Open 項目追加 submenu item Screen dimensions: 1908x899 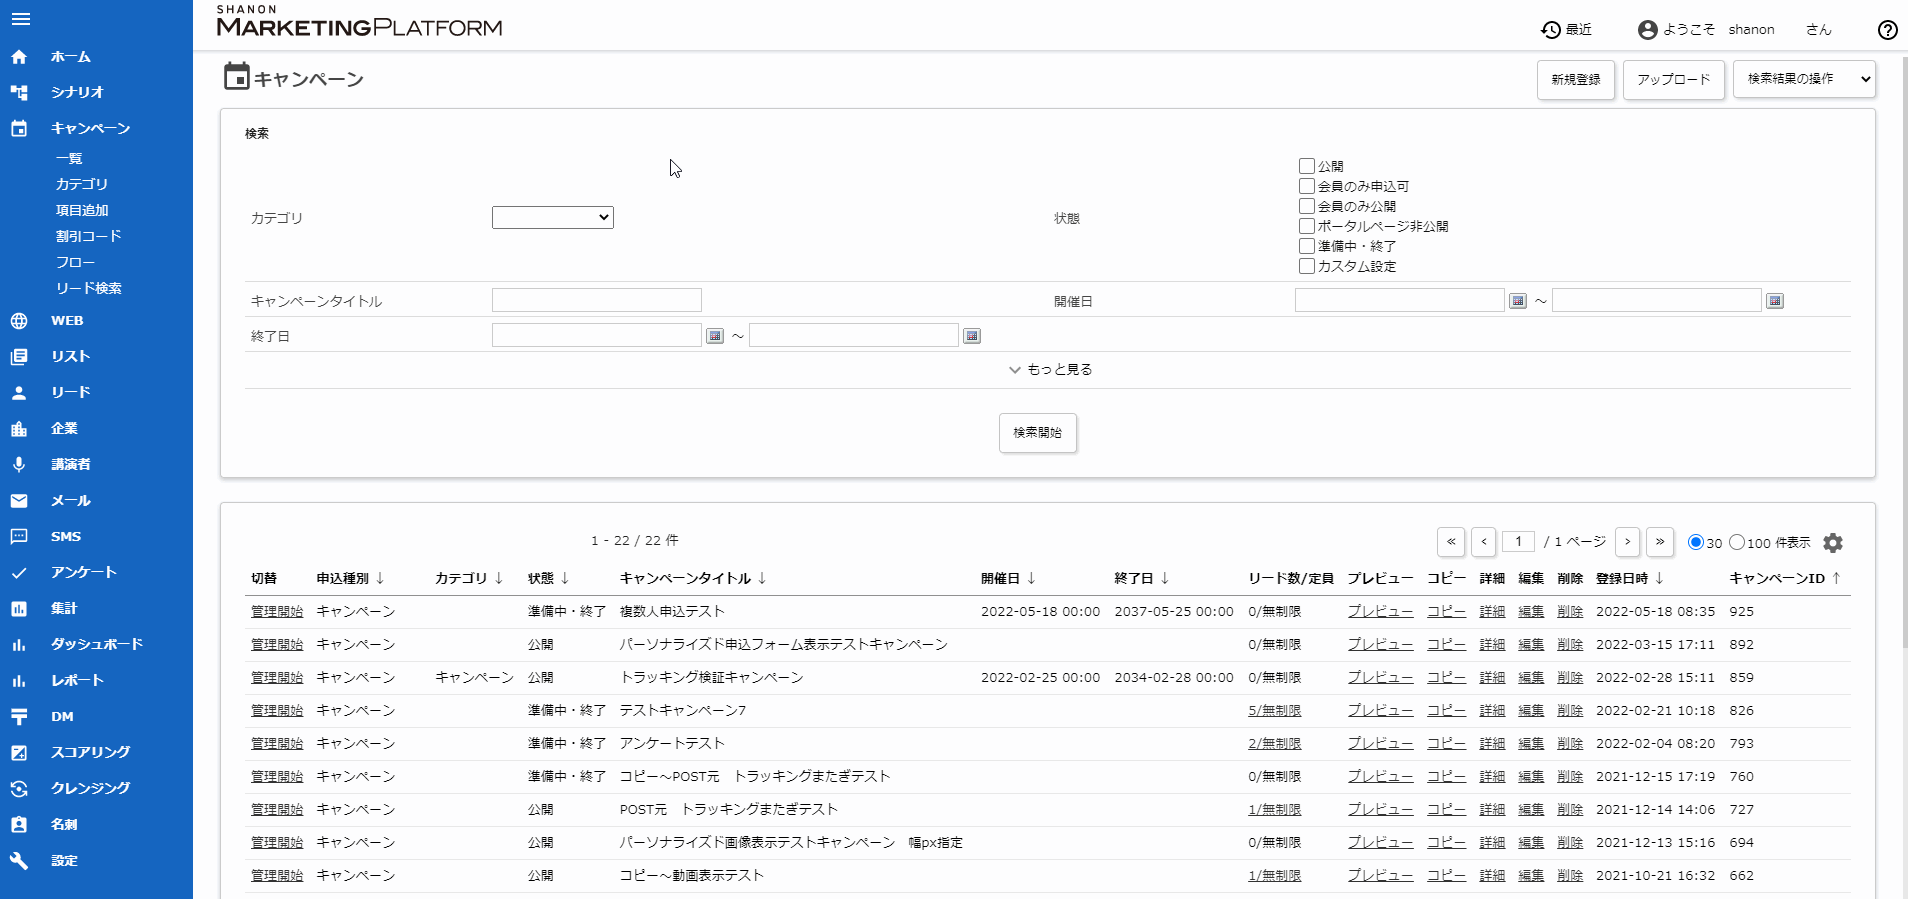pyautogui.click(x=82, y=211)
